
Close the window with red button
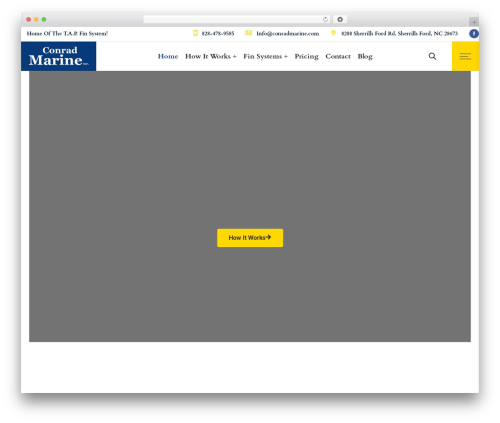pyautogui.click(x=29, y=19)
